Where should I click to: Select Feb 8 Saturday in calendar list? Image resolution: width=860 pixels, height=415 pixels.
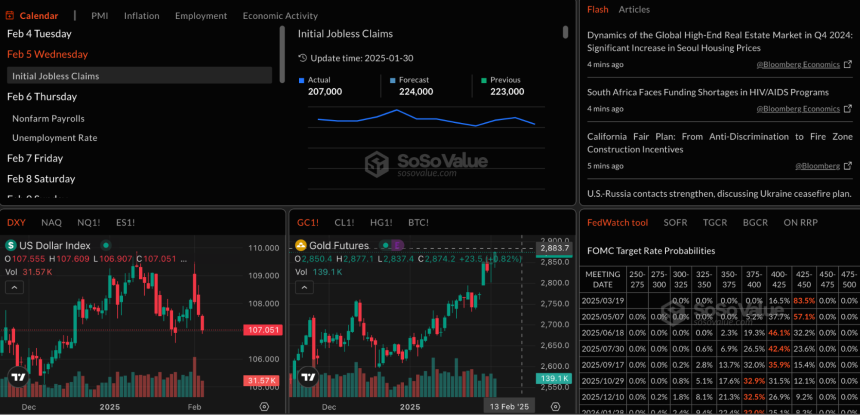tap(41, 179)
